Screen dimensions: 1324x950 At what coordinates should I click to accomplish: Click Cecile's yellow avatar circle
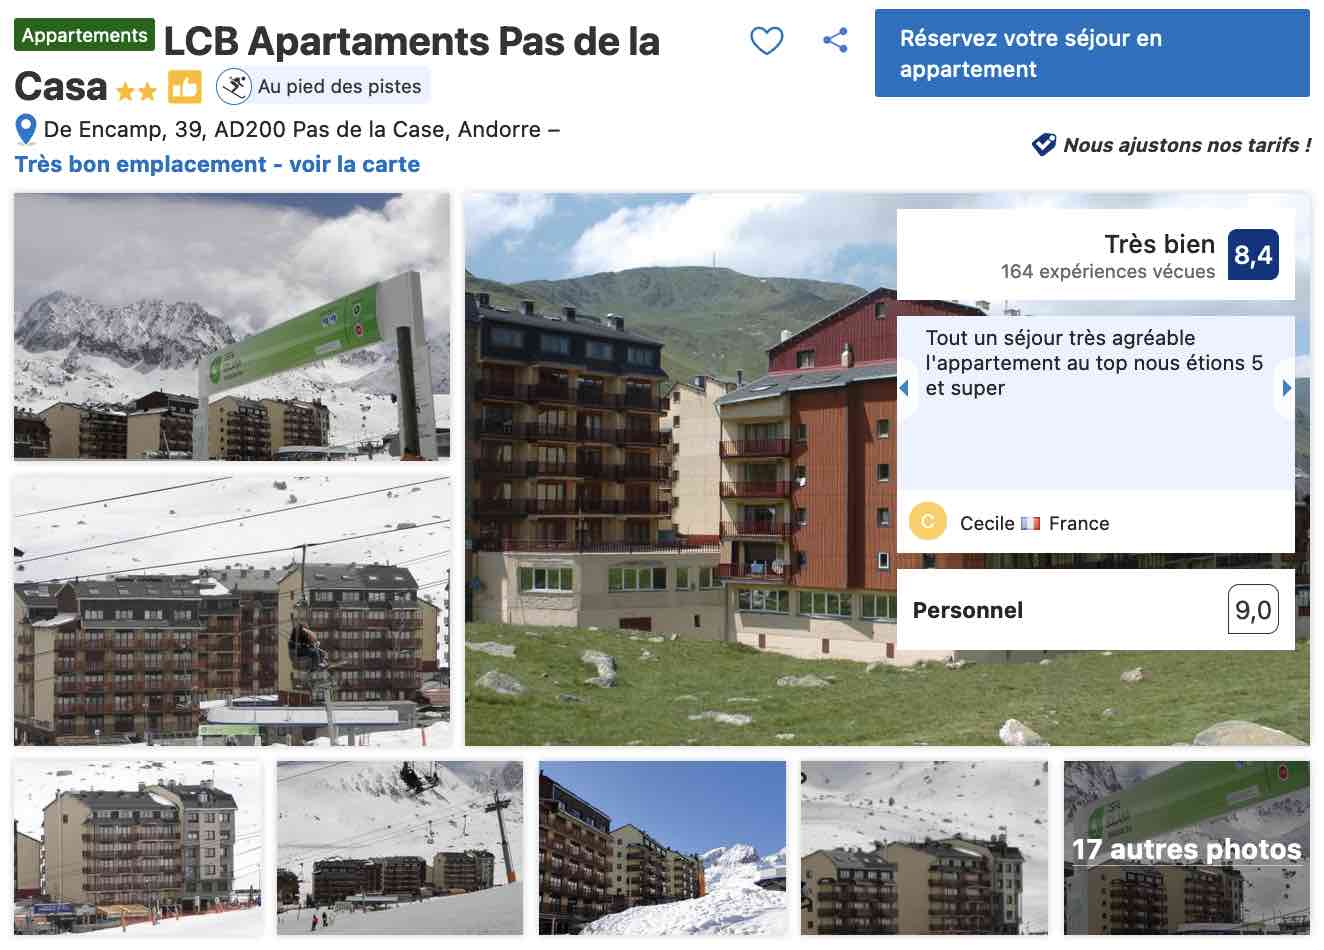(x=928, y=522)
